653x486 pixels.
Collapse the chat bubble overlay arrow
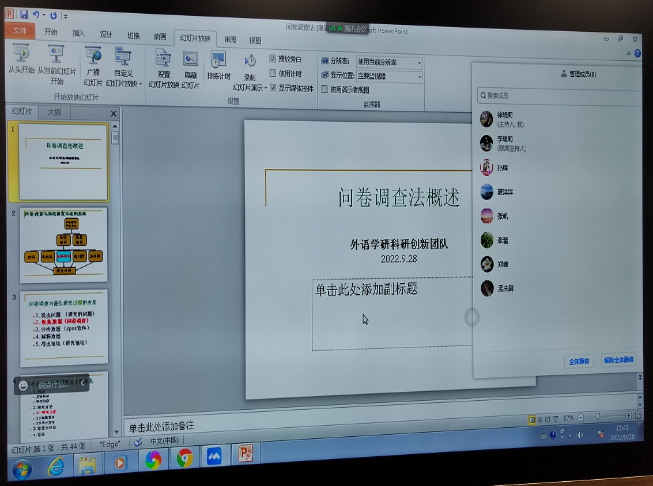(82, 383)
